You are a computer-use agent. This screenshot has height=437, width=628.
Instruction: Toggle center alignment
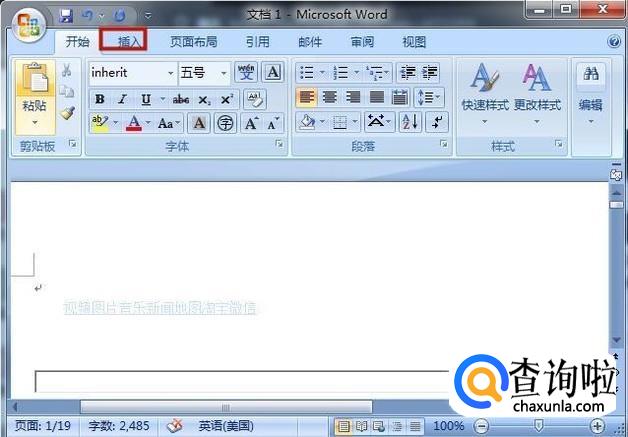tap(329, 97)
